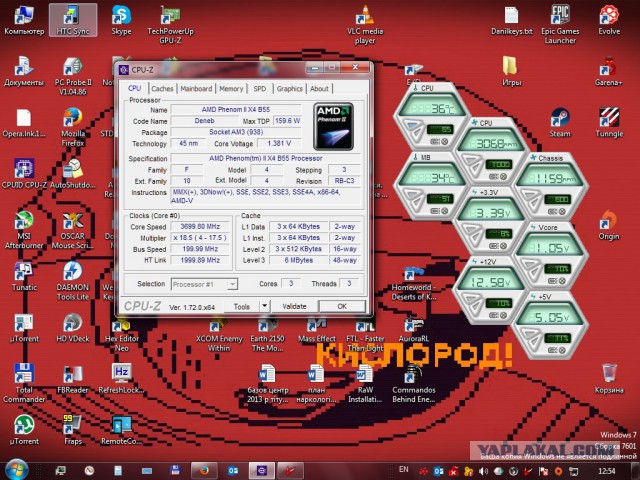
Task: Open Компьютер desktop icon
Action: tap(24, 20)
